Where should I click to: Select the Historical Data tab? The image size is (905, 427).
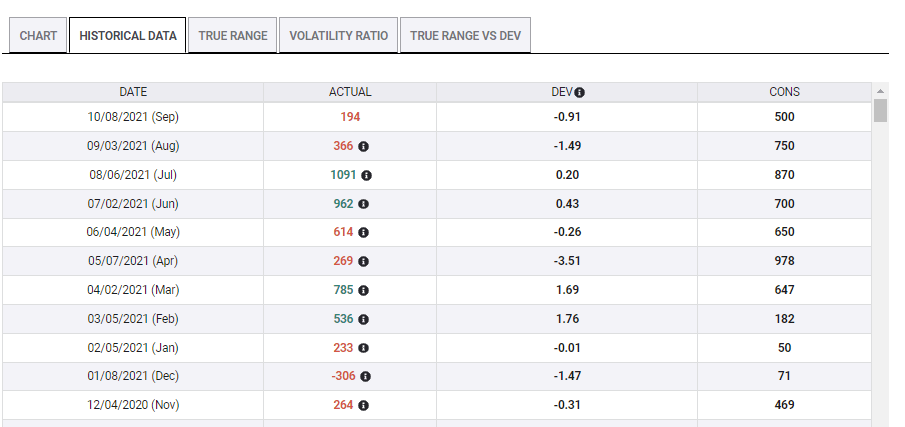click(127, 36)
